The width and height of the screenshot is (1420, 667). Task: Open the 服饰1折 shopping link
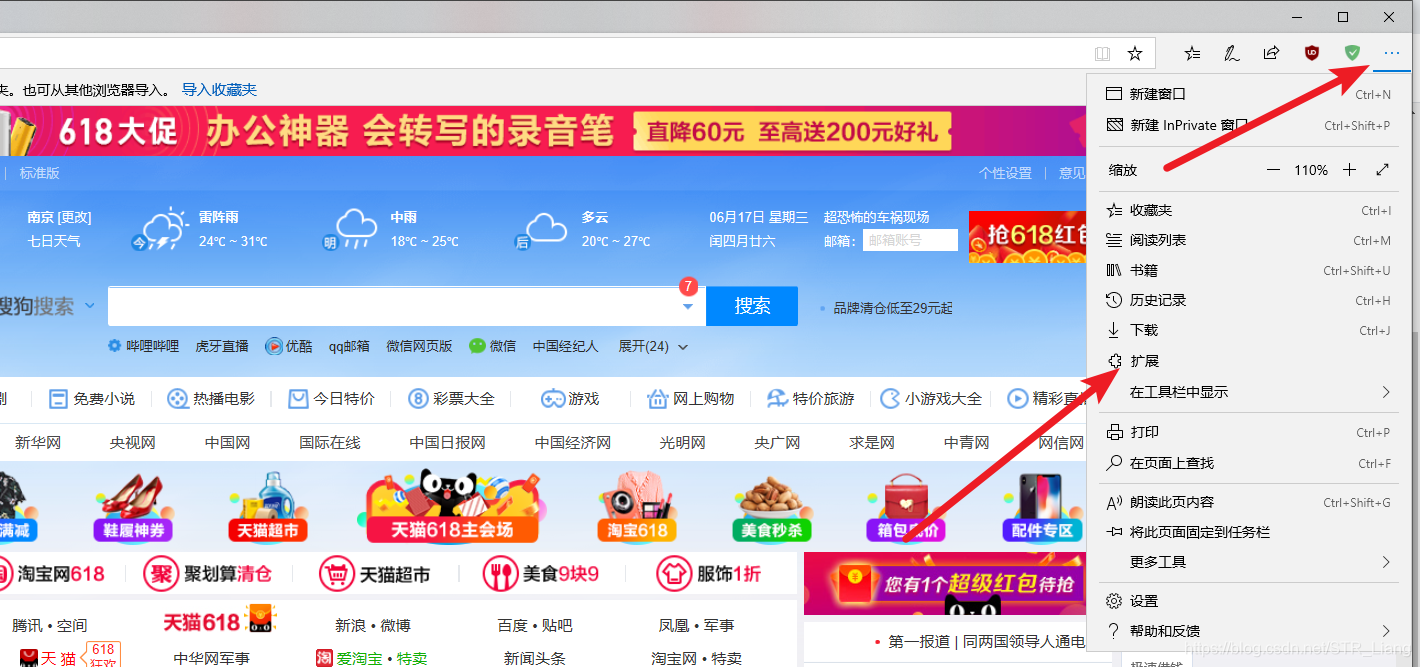[709, 574]
